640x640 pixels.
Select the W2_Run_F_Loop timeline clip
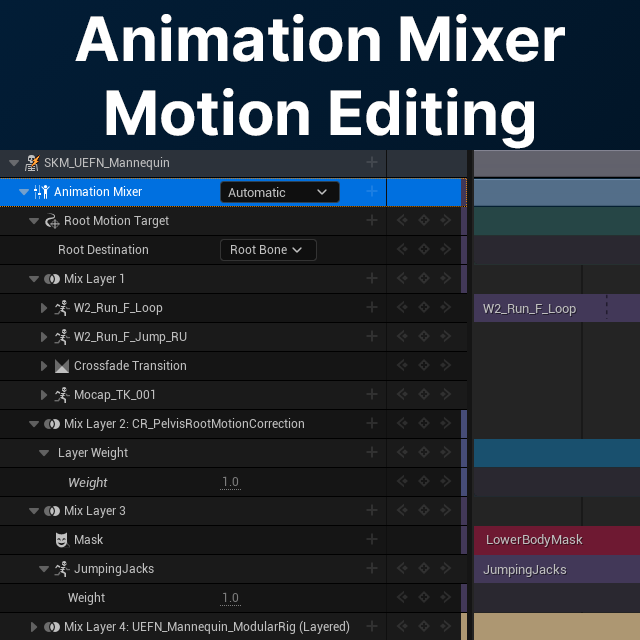coord(557,308)
